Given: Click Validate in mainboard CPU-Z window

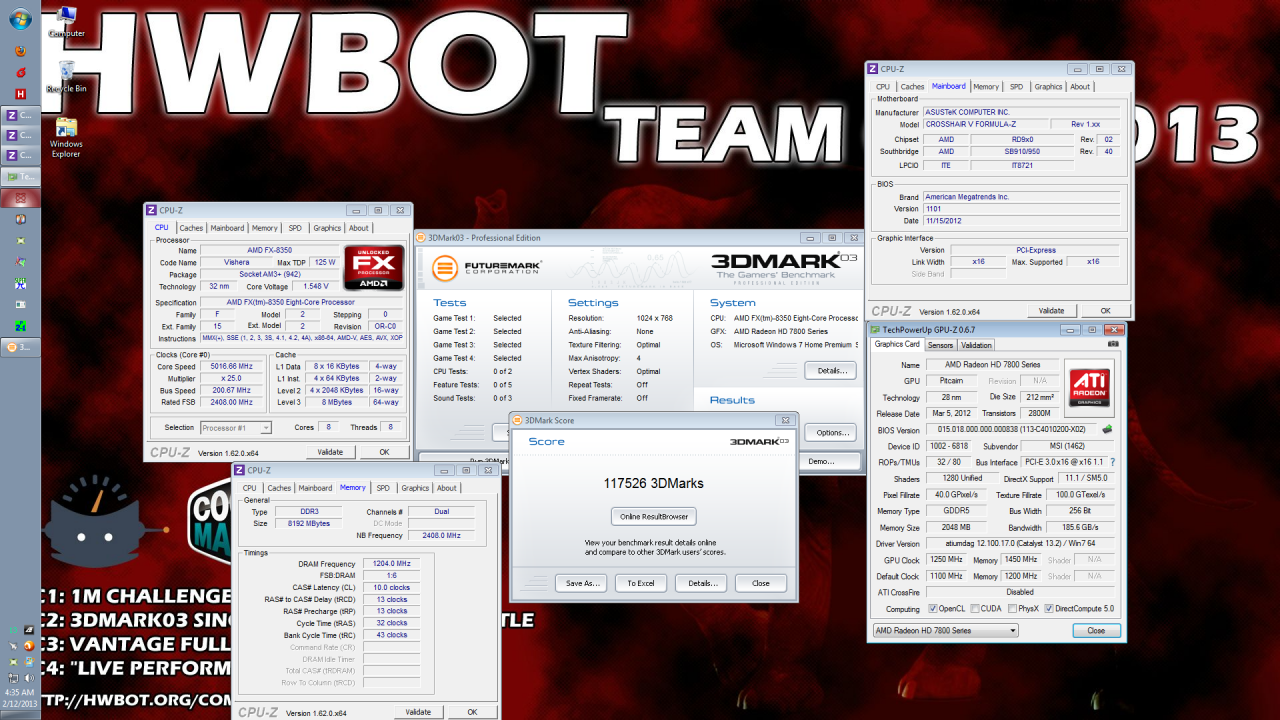Looking at the screenshot, I should [1052, 311].
